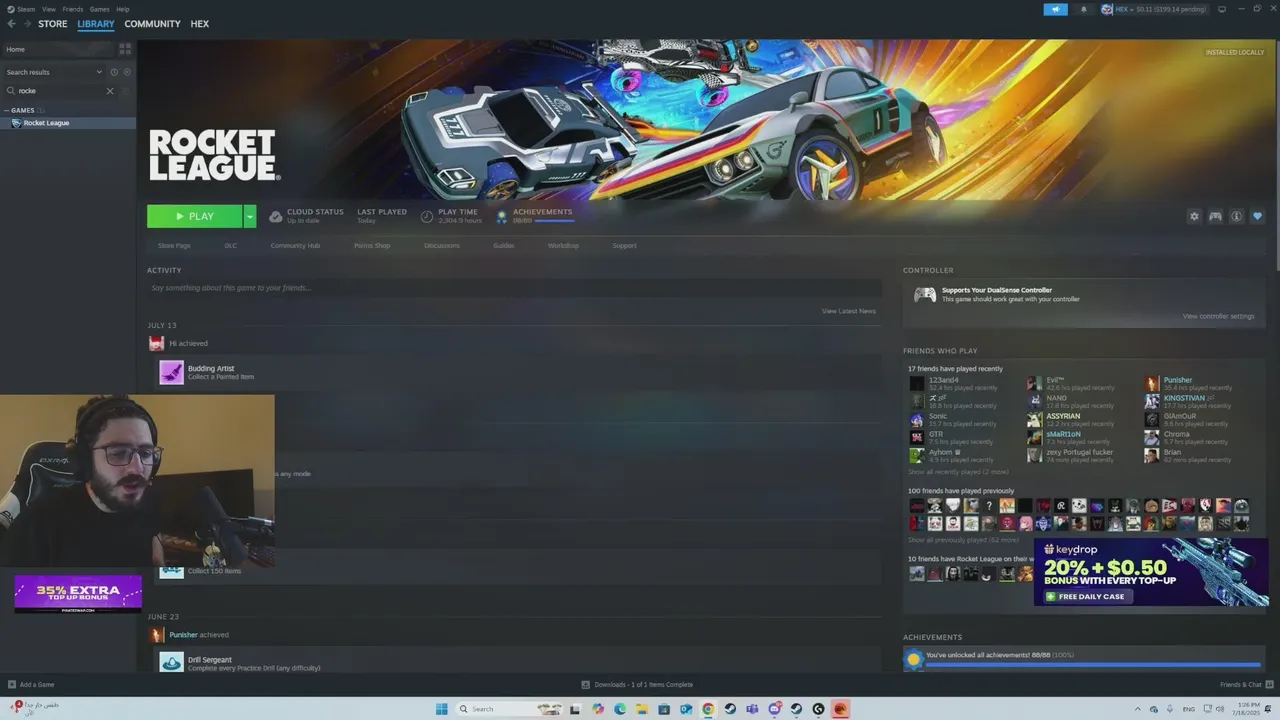Image resolution: width=1280 pixels, height=720 pixels.
Task: Open the Windows Start button
Action: tap(441, 709)
